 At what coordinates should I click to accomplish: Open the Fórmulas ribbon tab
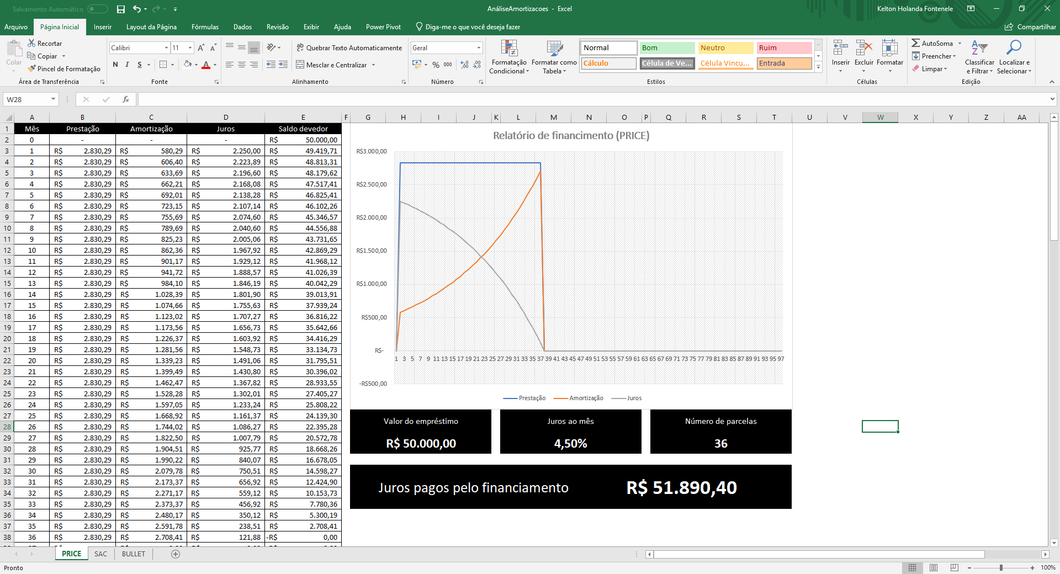pos(205,27)
